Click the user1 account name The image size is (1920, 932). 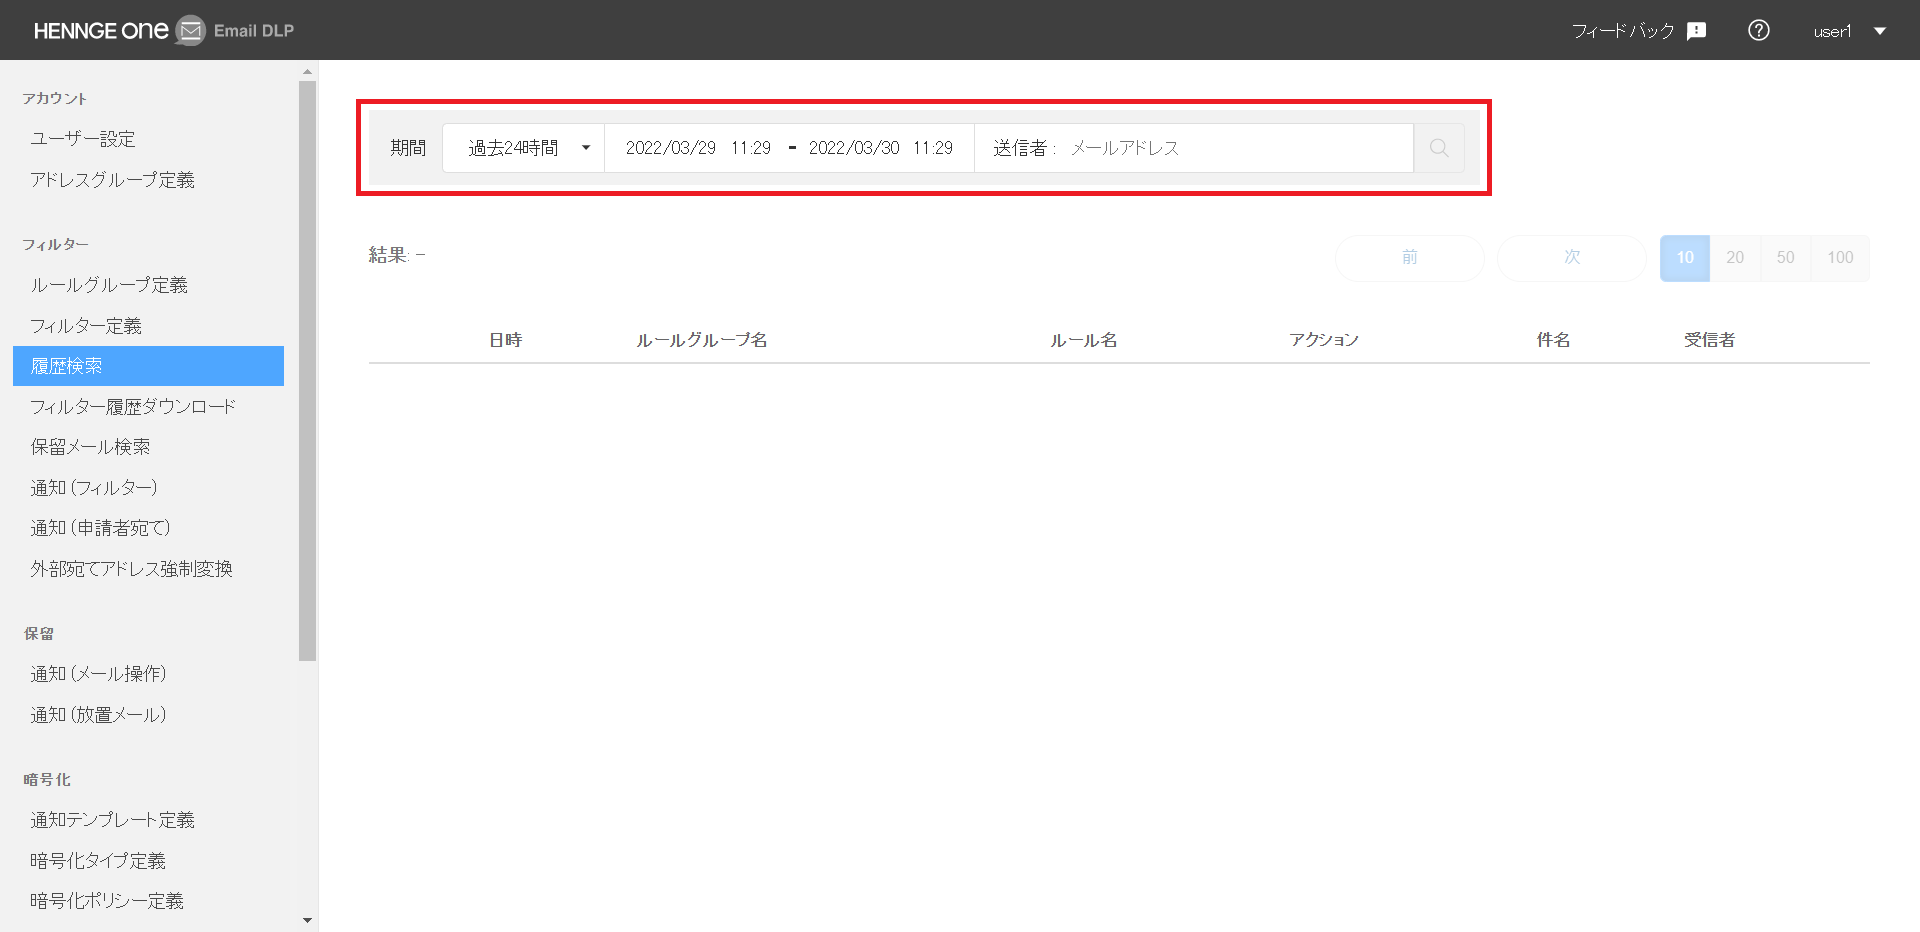click(1832, 31)
